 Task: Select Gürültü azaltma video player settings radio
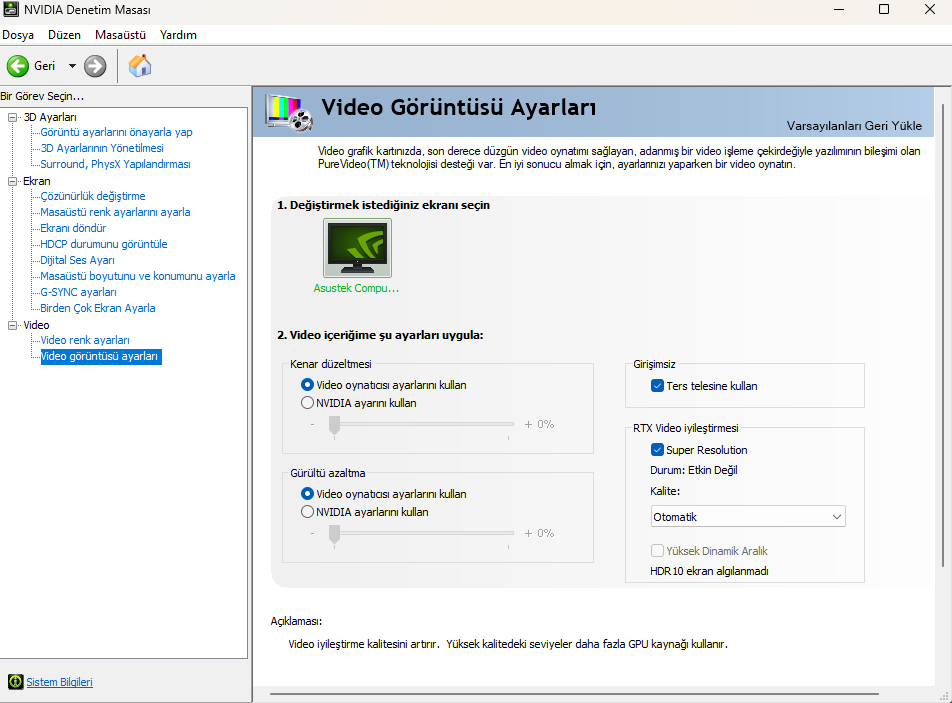(307, 494)
